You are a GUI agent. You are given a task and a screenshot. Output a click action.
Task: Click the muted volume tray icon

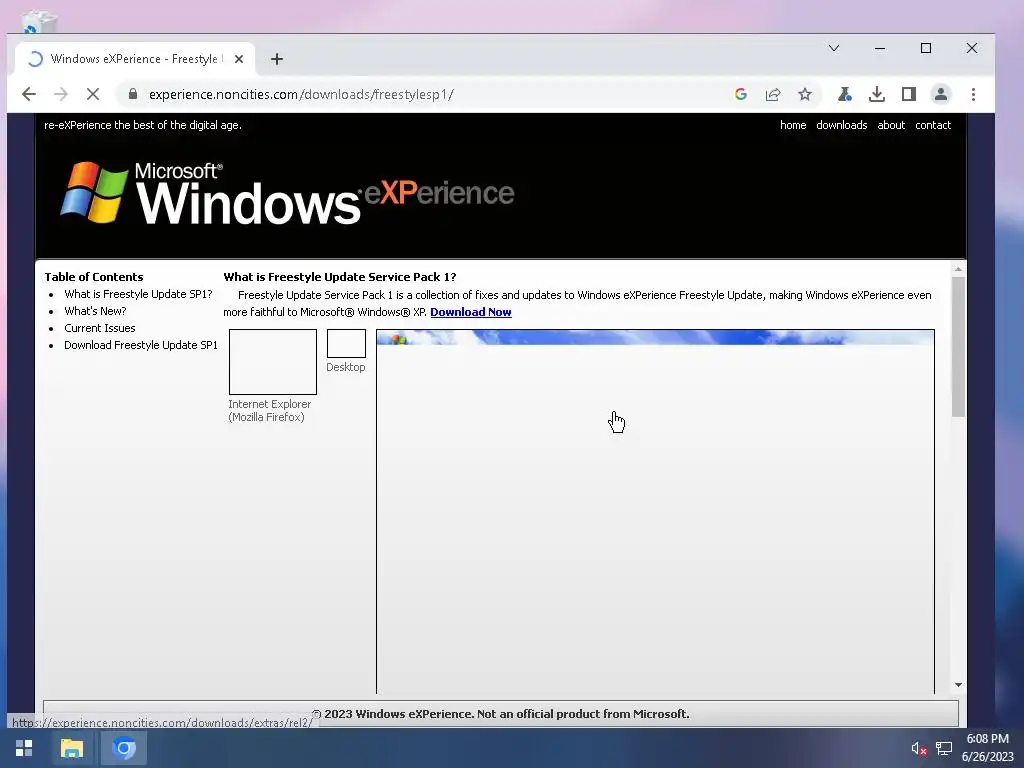919,748
